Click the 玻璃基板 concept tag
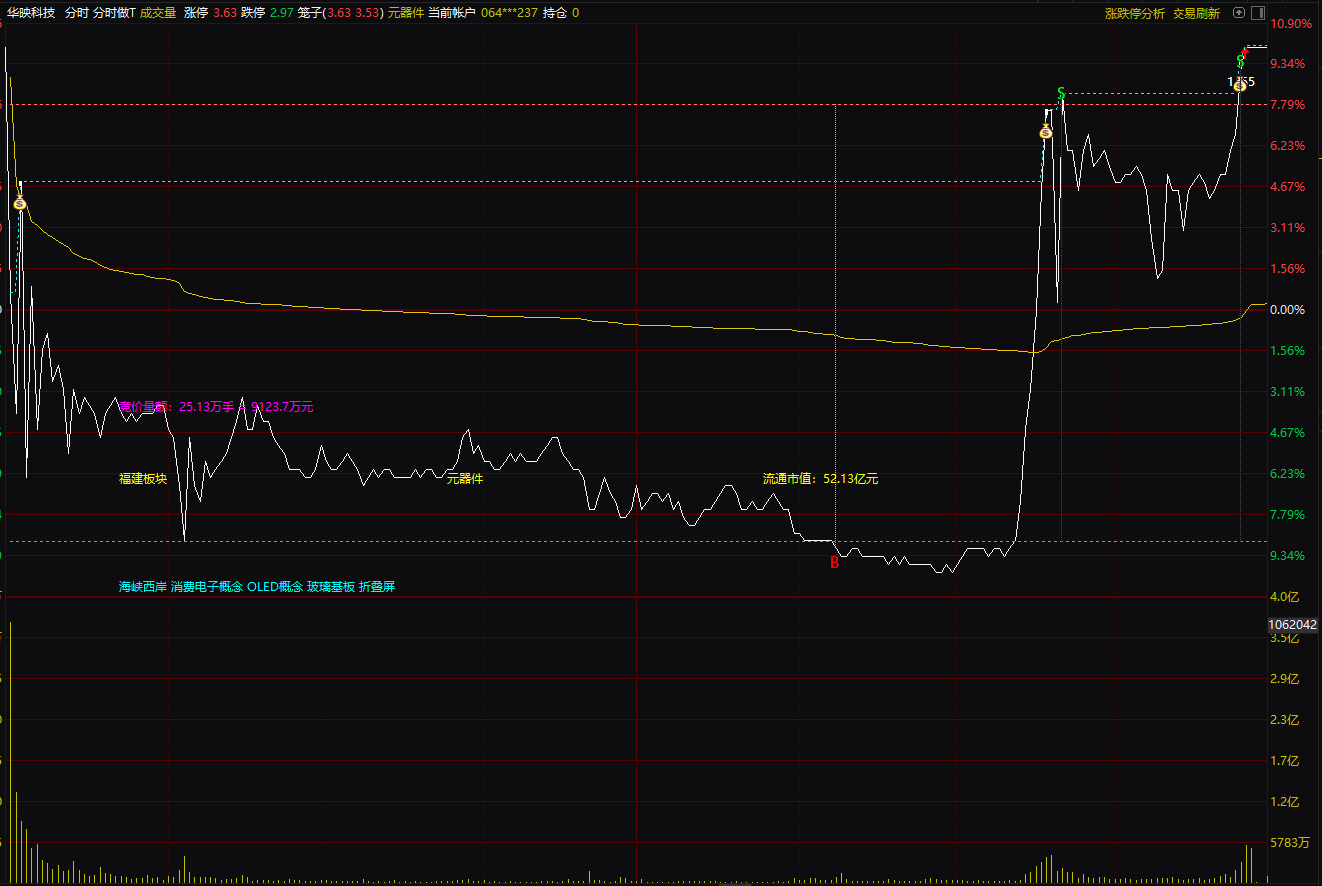The width and height of the screenshot is (1322, 886). click(331, 587)
